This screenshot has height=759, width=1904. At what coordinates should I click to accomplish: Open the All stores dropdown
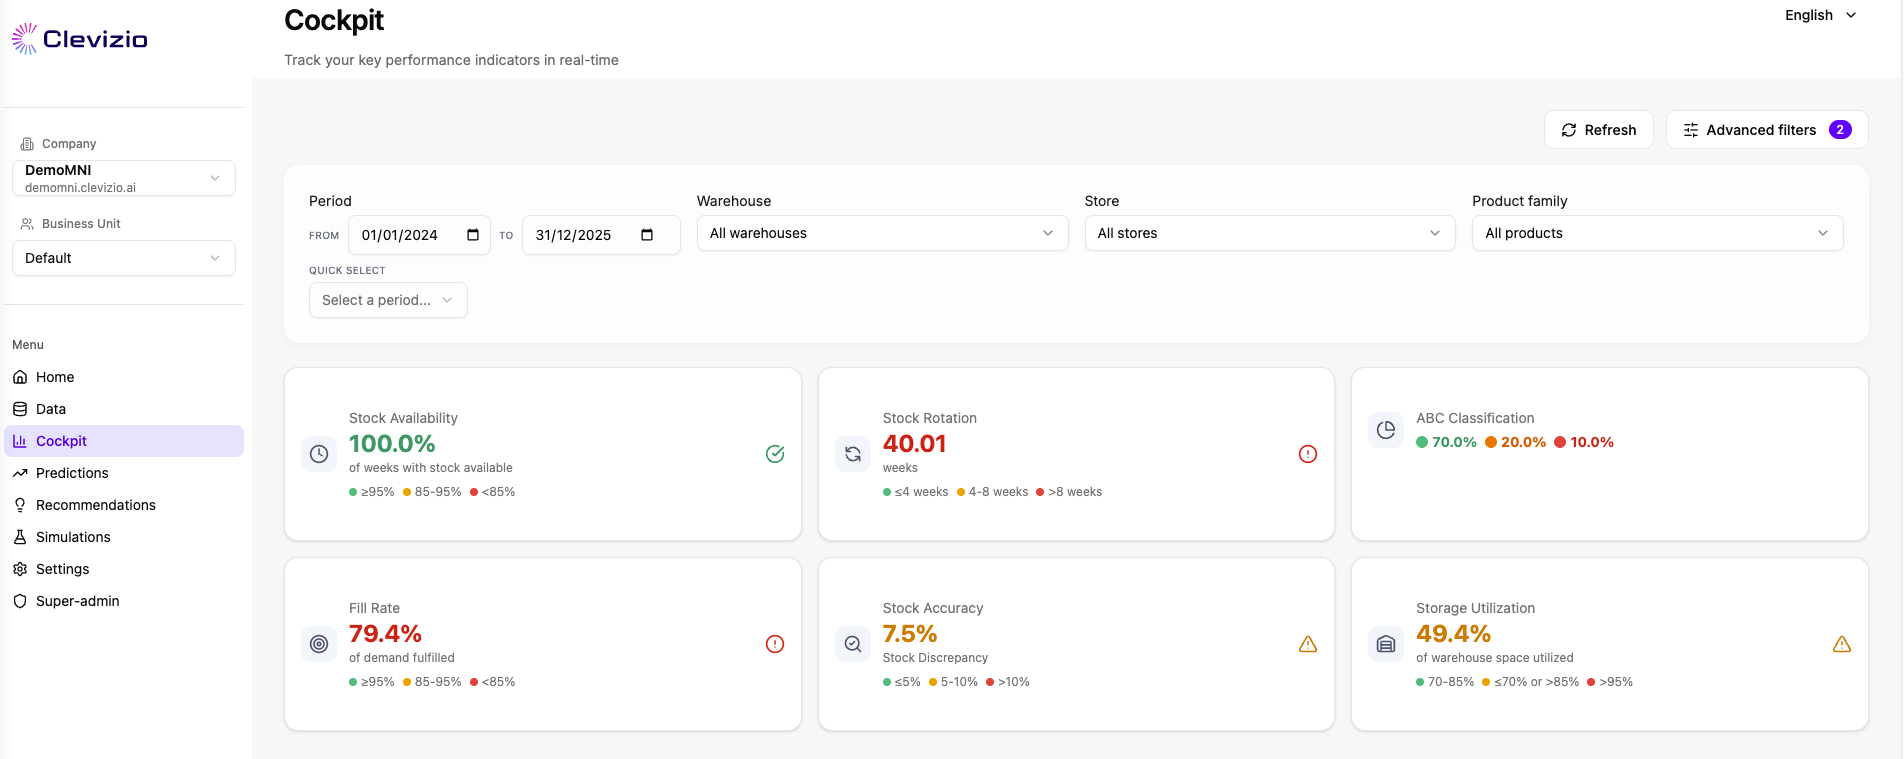click(x=1269, y=233)
